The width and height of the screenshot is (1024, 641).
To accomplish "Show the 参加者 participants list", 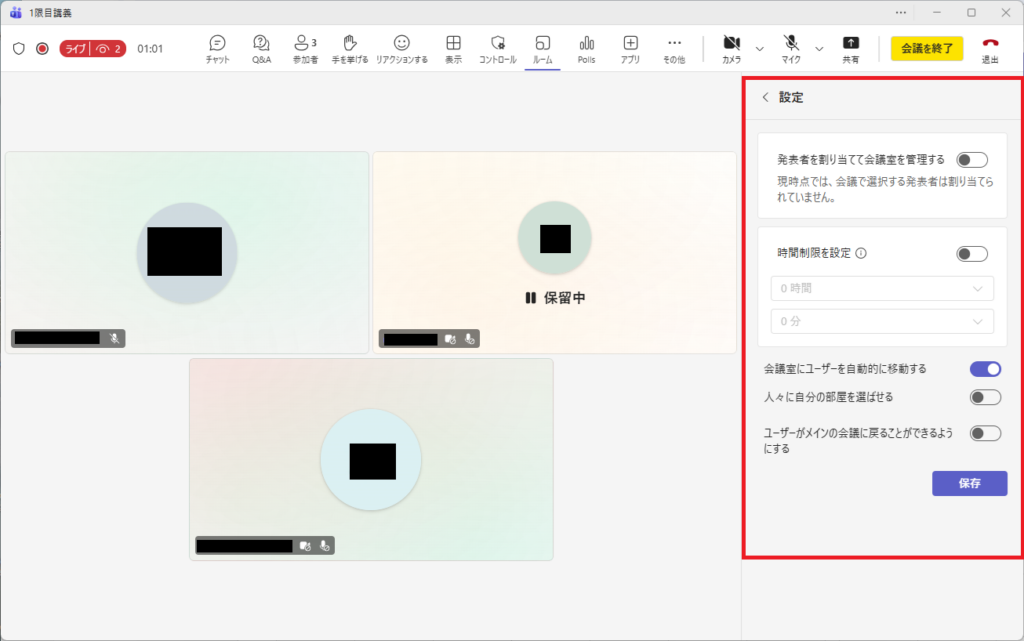I will point(305,44).
